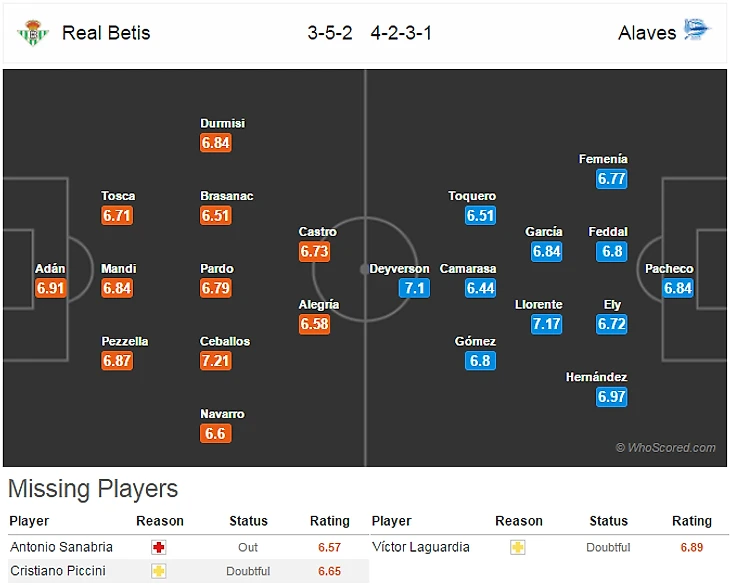Click the WhoScored.com watermark on the pitch
Viewport: 730px width, 585px height.
pyautogui.click(x=666, y=448)
